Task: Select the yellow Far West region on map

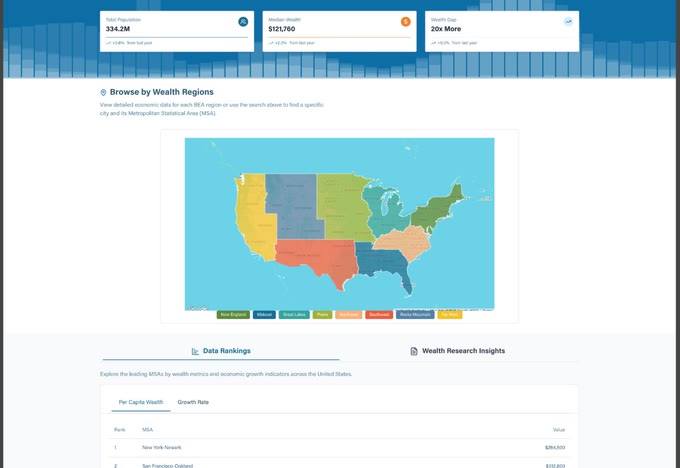Action: click(x=254, y=217)
